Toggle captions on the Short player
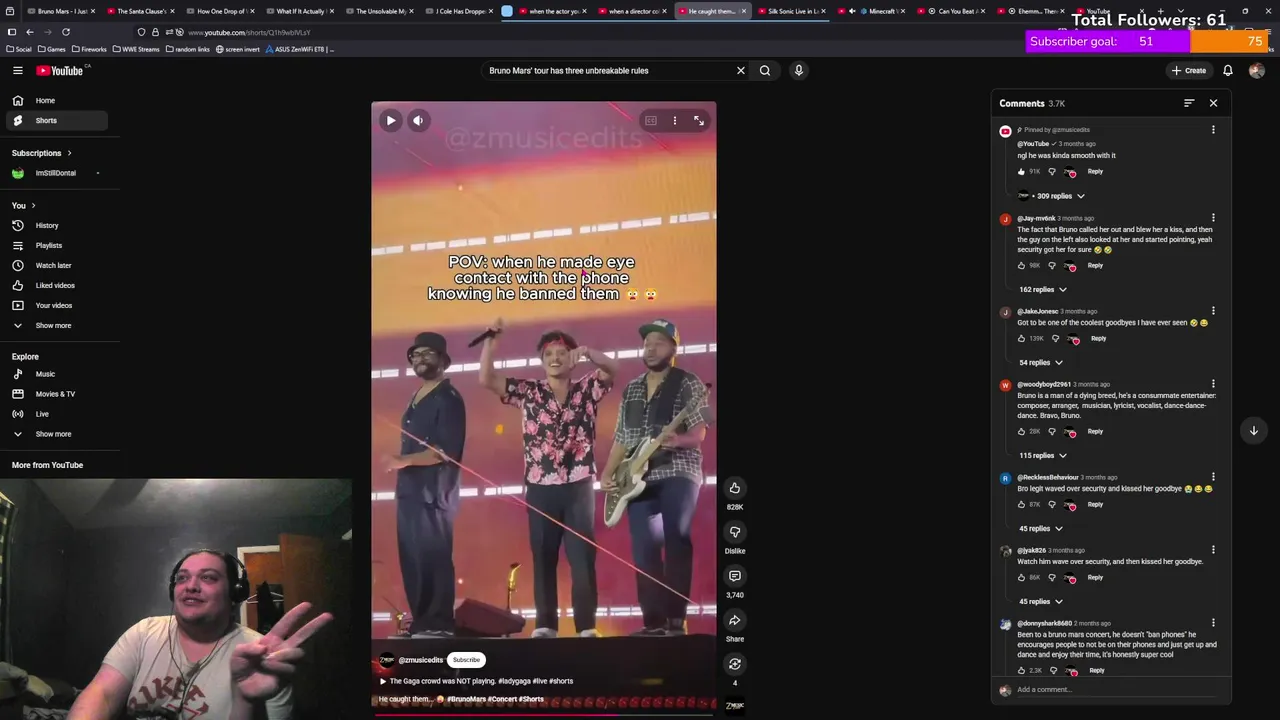The image size is (1280, 720). click(x=651, y=120)
